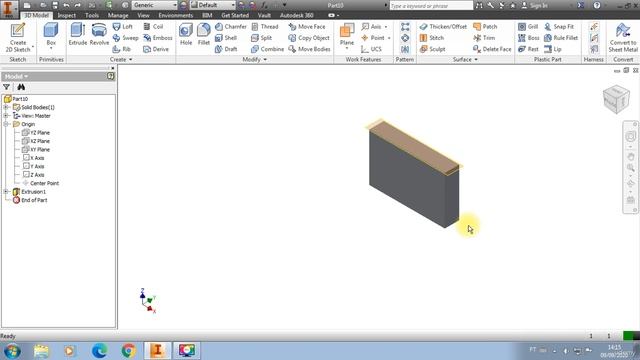This screenshot has width=640, height=360.
Task: Open the Model browser dropdown
Action: (x=17, y=76)
